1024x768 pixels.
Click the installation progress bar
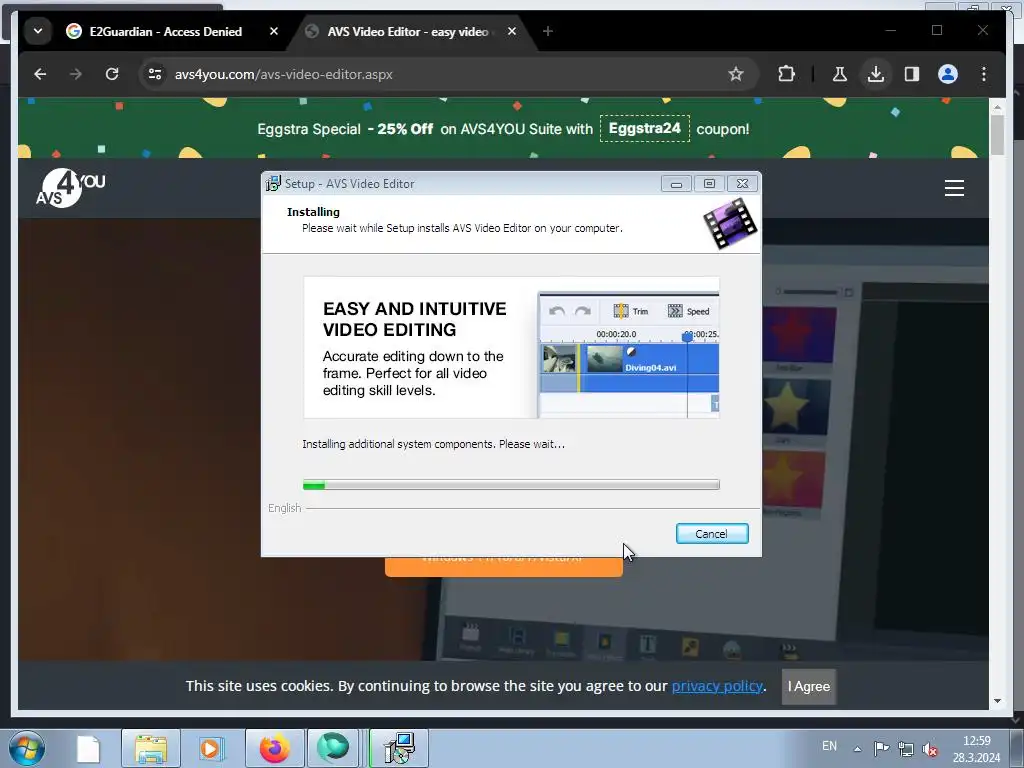tap(511, 485)
